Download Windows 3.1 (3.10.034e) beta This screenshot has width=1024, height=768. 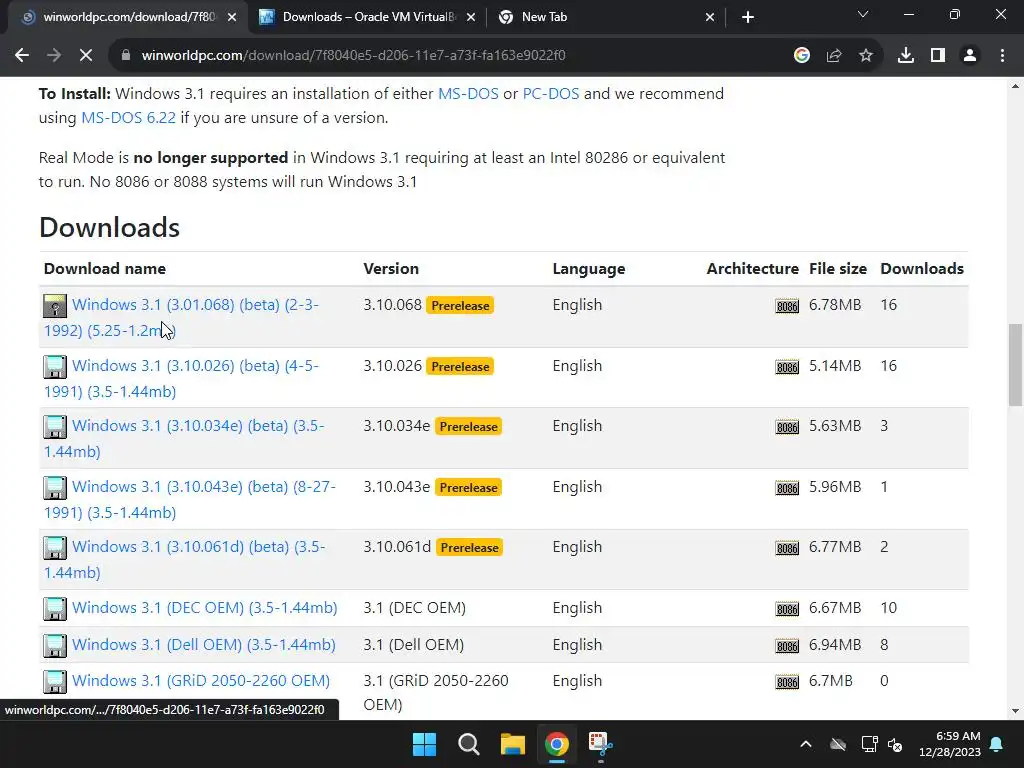click(184, 438)
